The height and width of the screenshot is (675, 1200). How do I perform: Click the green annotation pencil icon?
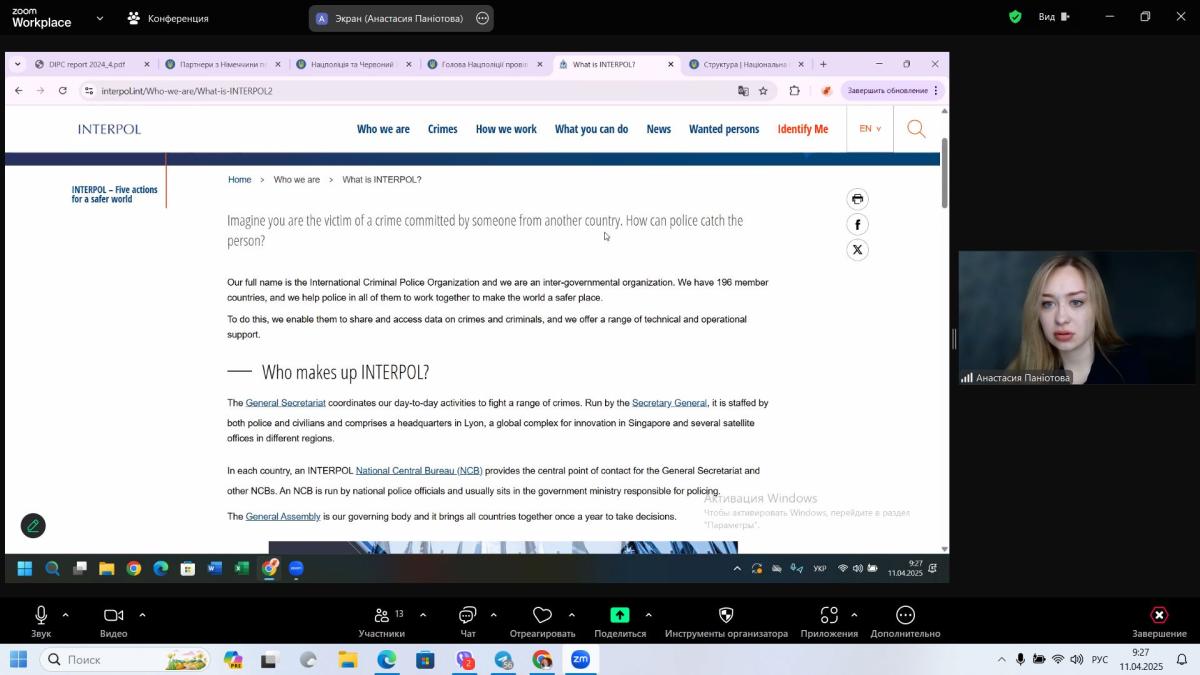(33, 525)
